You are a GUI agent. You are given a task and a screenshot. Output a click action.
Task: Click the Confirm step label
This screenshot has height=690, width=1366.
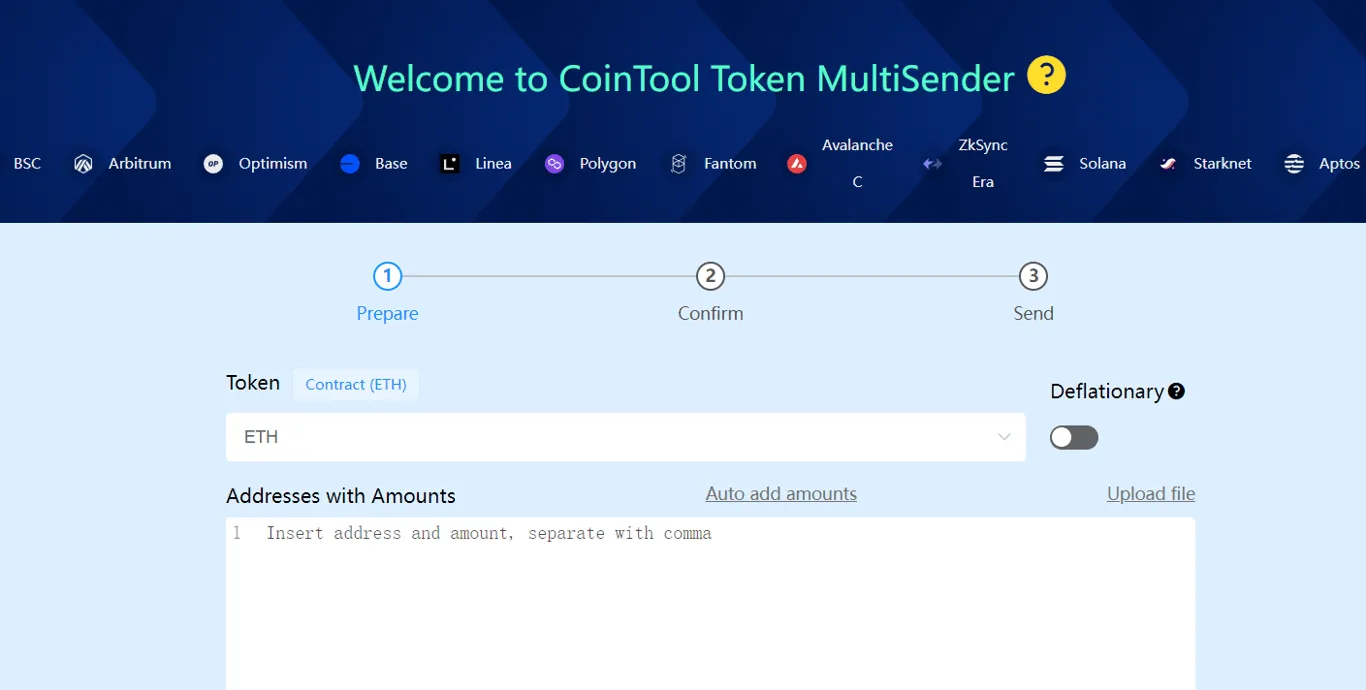pos(710,314)
